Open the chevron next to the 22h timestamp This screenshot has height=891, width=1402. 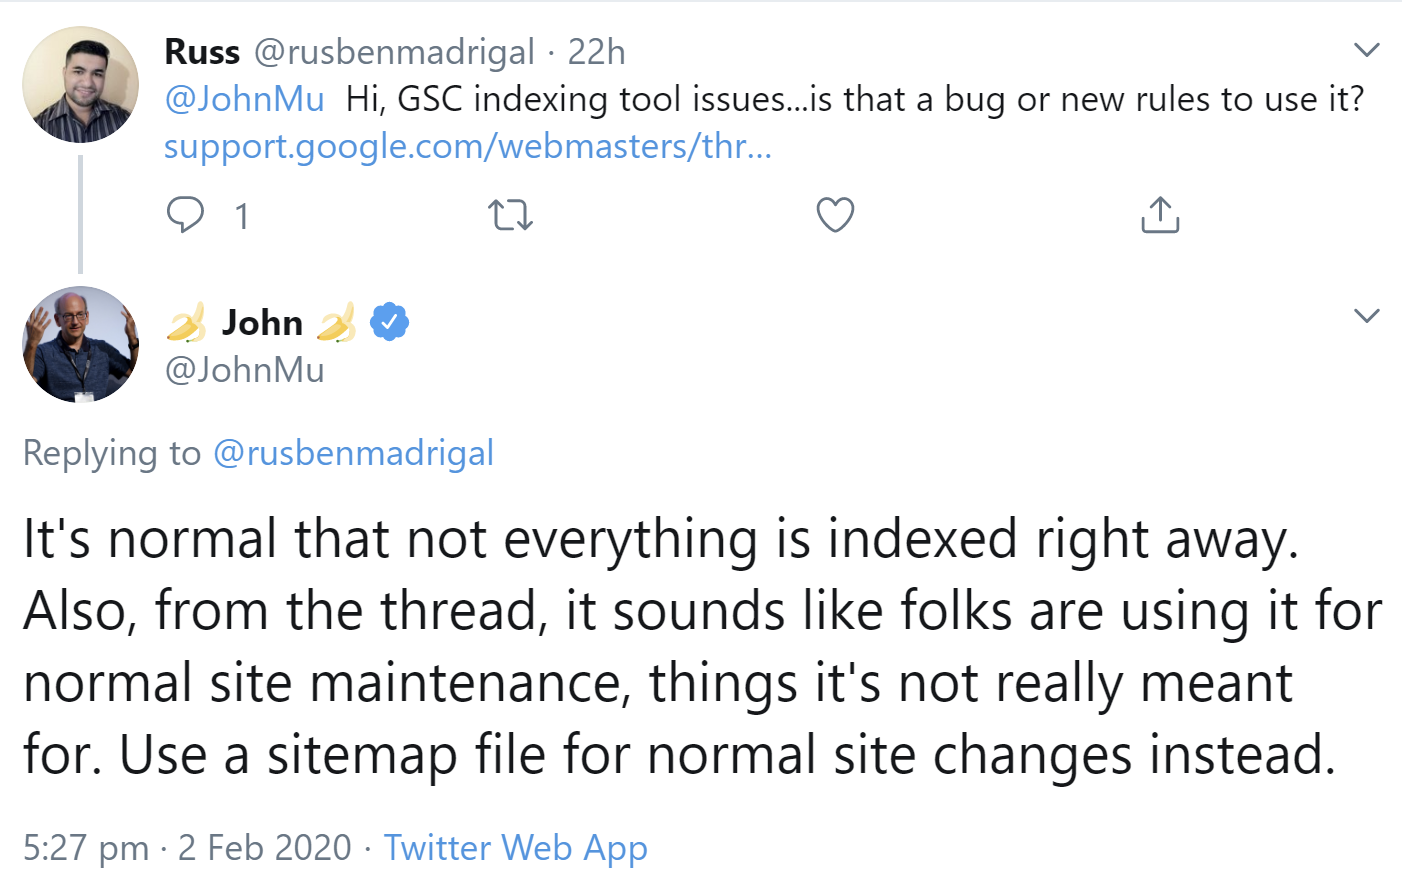[1366, 49]
